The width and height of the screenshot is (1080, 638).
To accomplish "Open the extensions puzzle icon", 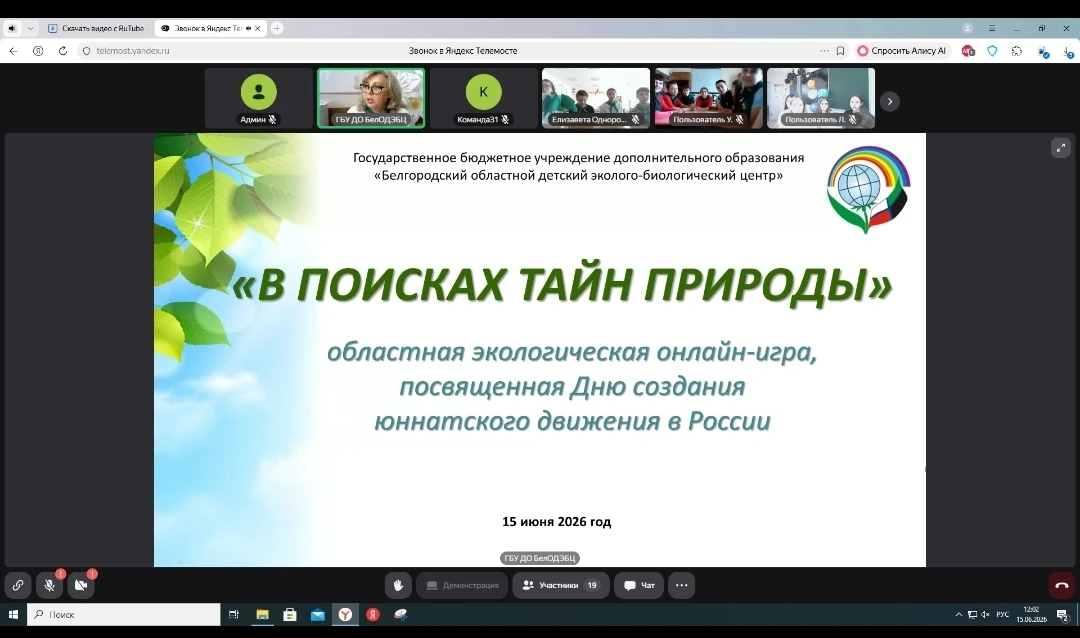I will (1017, 51).
